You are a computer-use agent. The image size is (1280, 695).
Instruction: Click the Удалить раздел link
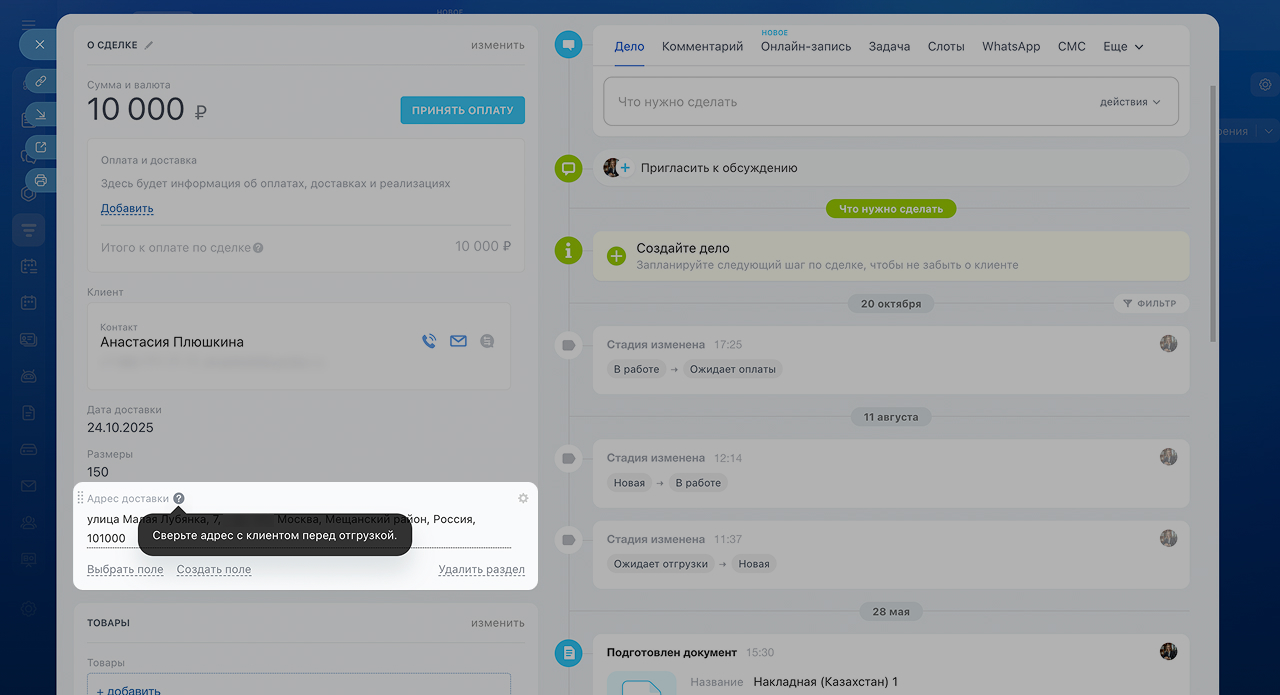[481, 570]
